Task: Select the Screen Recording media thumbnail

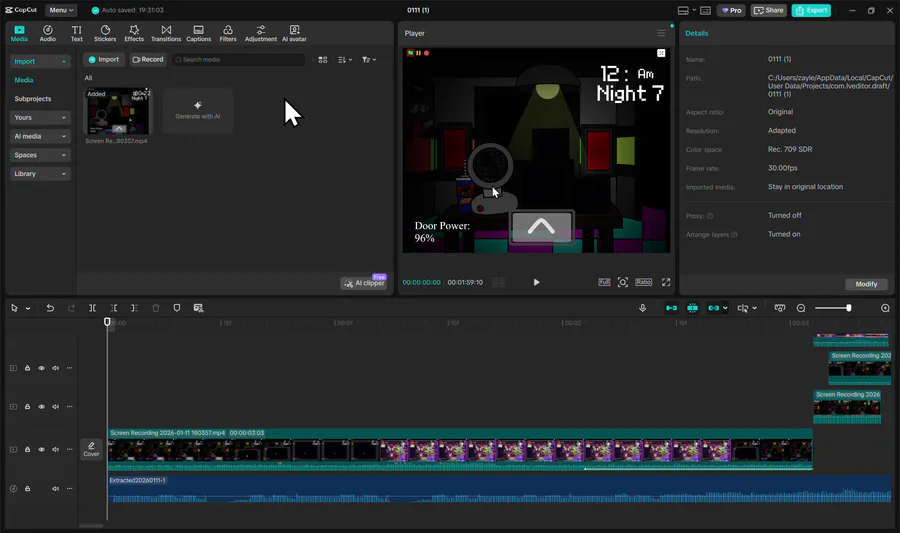Action: (117, 111)
